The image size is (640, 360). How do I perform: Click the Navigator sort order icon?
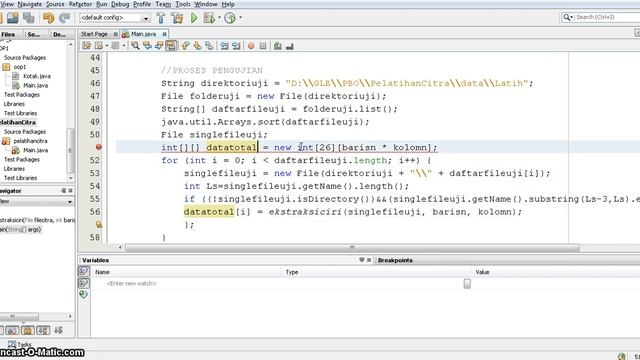(x=58, y=330)
